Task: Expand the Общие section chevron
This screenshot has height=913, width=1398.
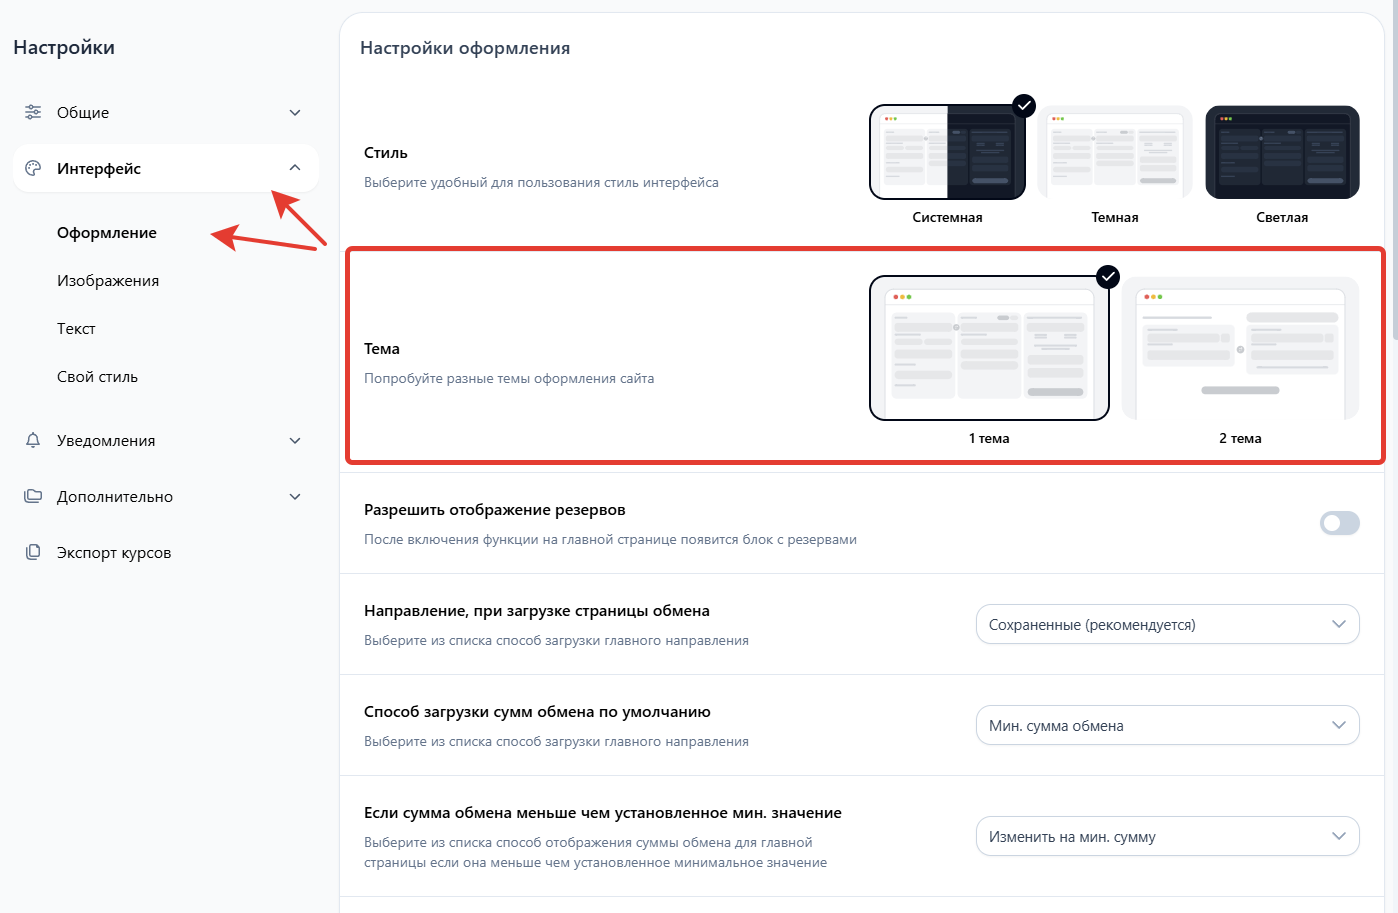Action: (x=295, y=113)
